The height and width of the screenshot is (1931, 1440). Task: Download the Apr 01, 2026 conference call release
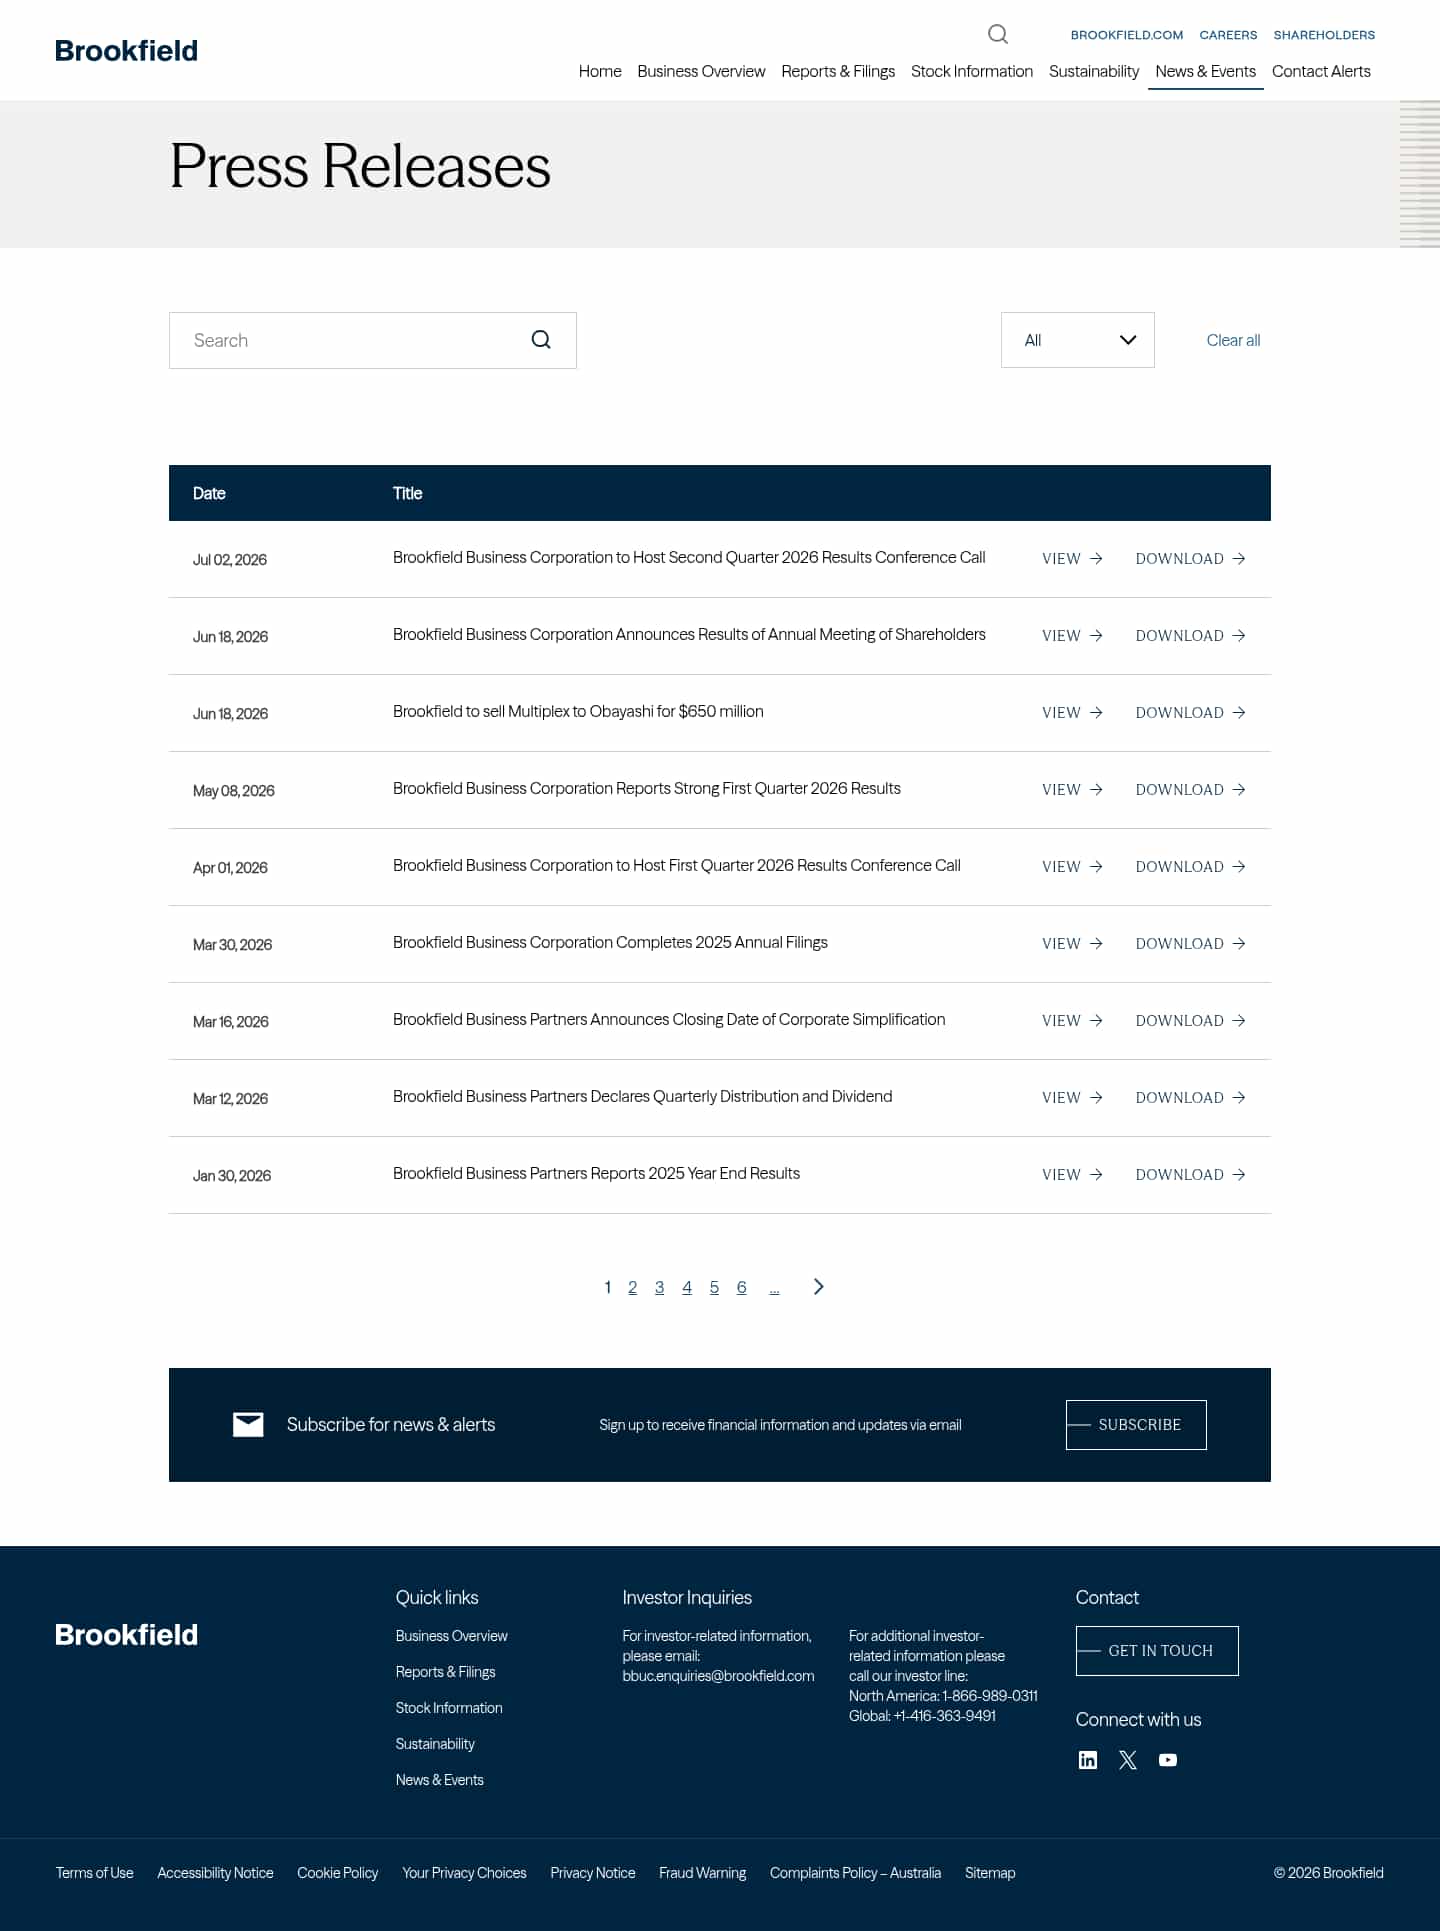tap(1190, 867)
